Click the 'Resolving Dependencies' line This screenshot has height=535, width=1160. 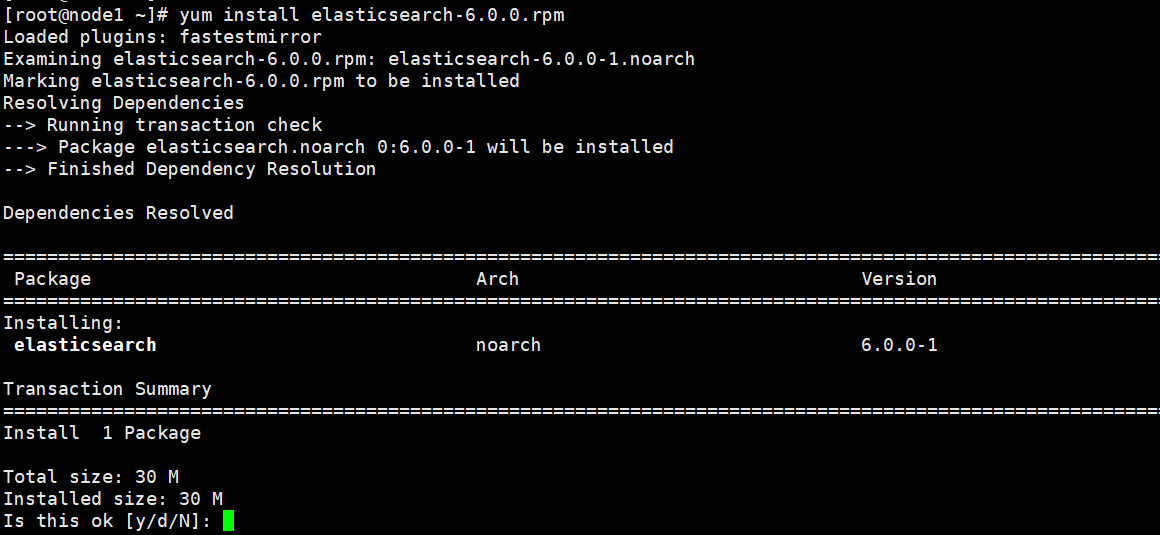pos(124,103)
